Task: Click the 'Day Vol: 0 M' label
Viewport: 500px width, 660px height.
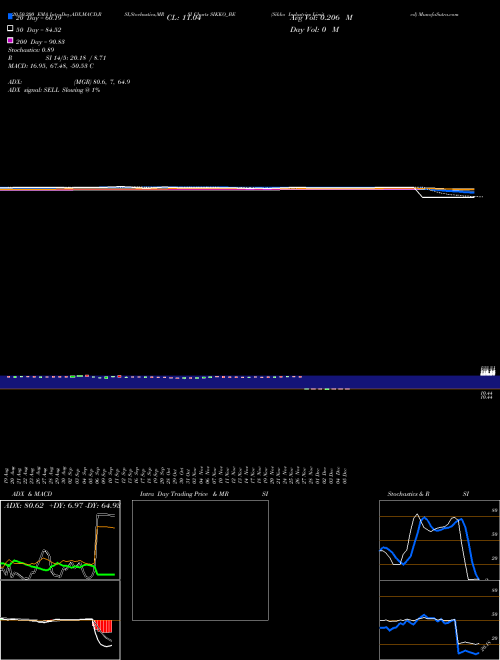Action: click(x=314, y=30)
